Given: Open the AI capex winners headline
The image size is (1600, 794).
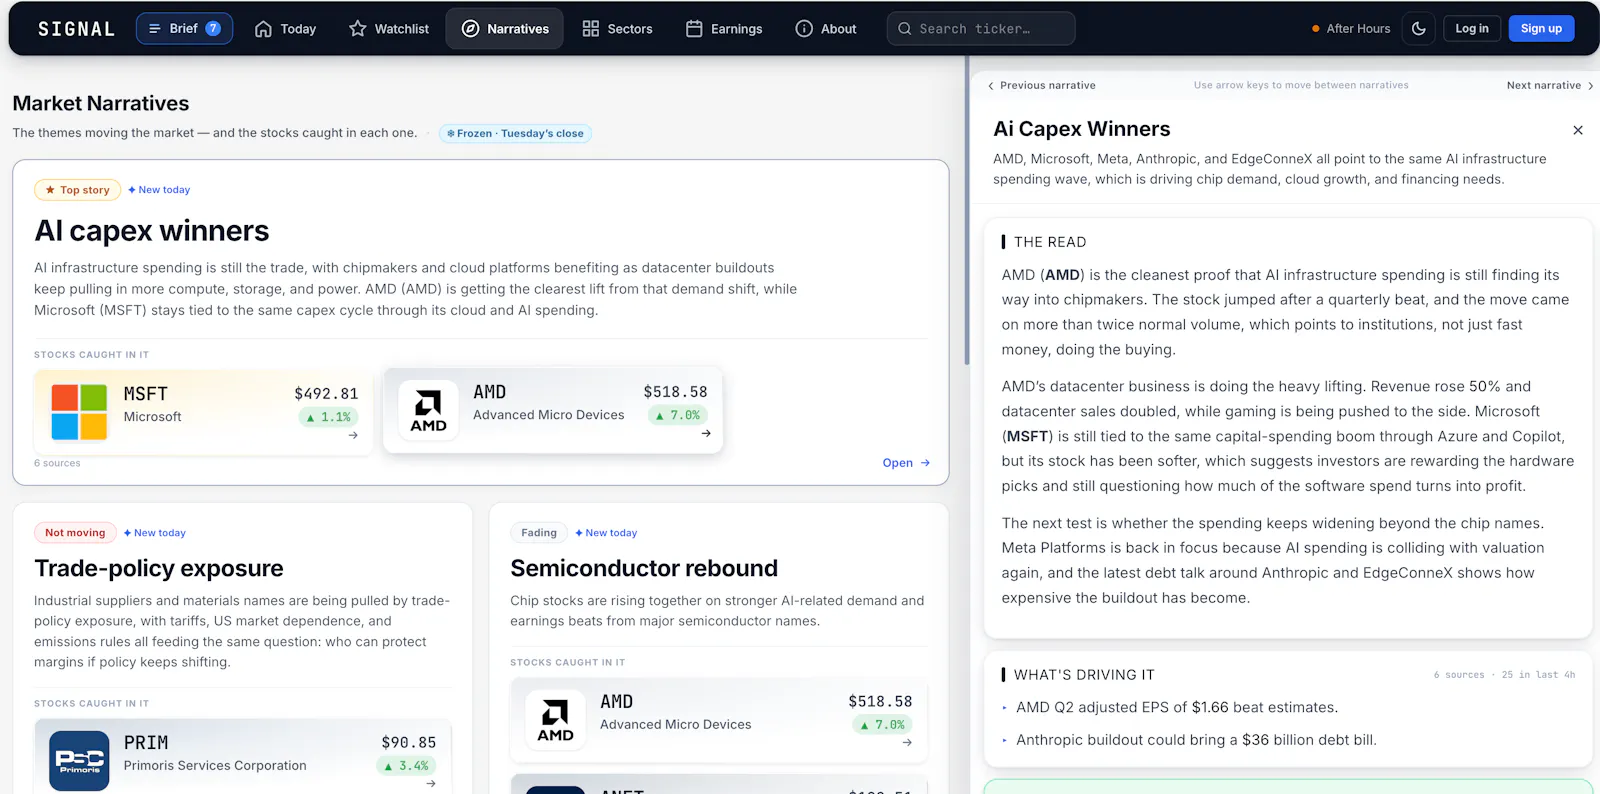Looking at the screenshot, I should [152, 231].
